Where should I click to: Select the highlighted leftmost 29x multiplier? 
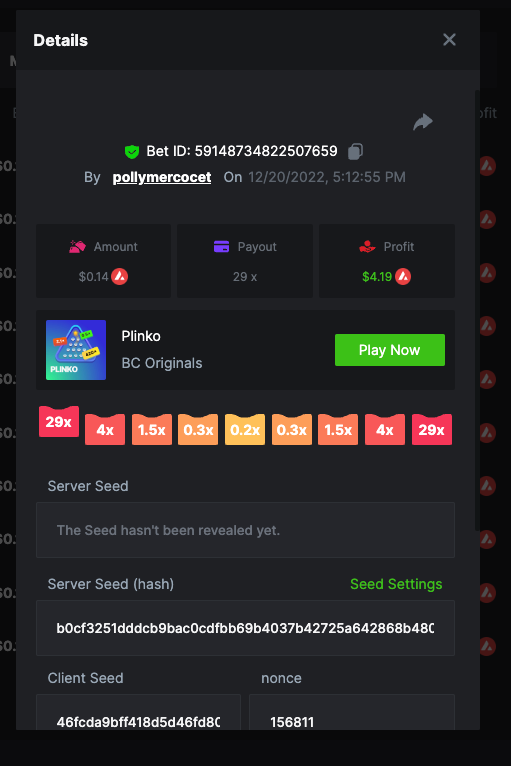[59, 422]
